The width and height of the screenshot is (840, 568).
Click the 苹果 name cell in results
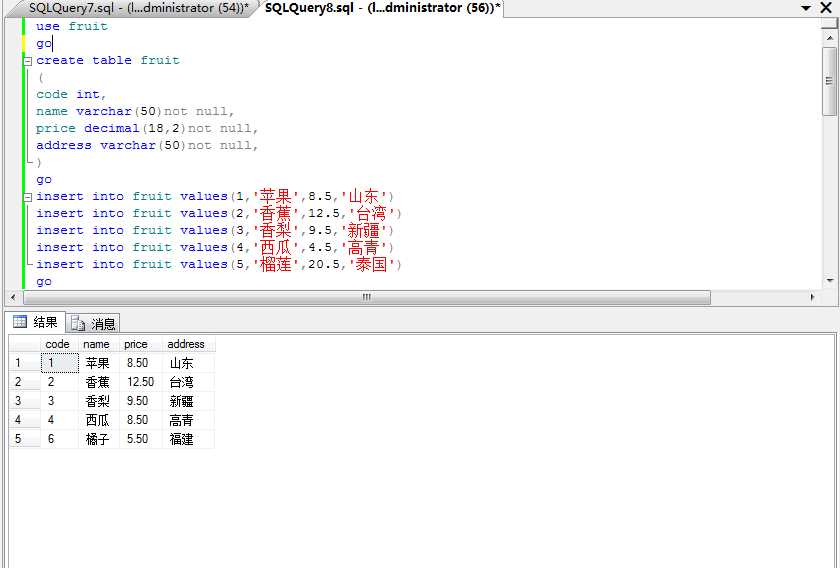[x=99, y=363]
